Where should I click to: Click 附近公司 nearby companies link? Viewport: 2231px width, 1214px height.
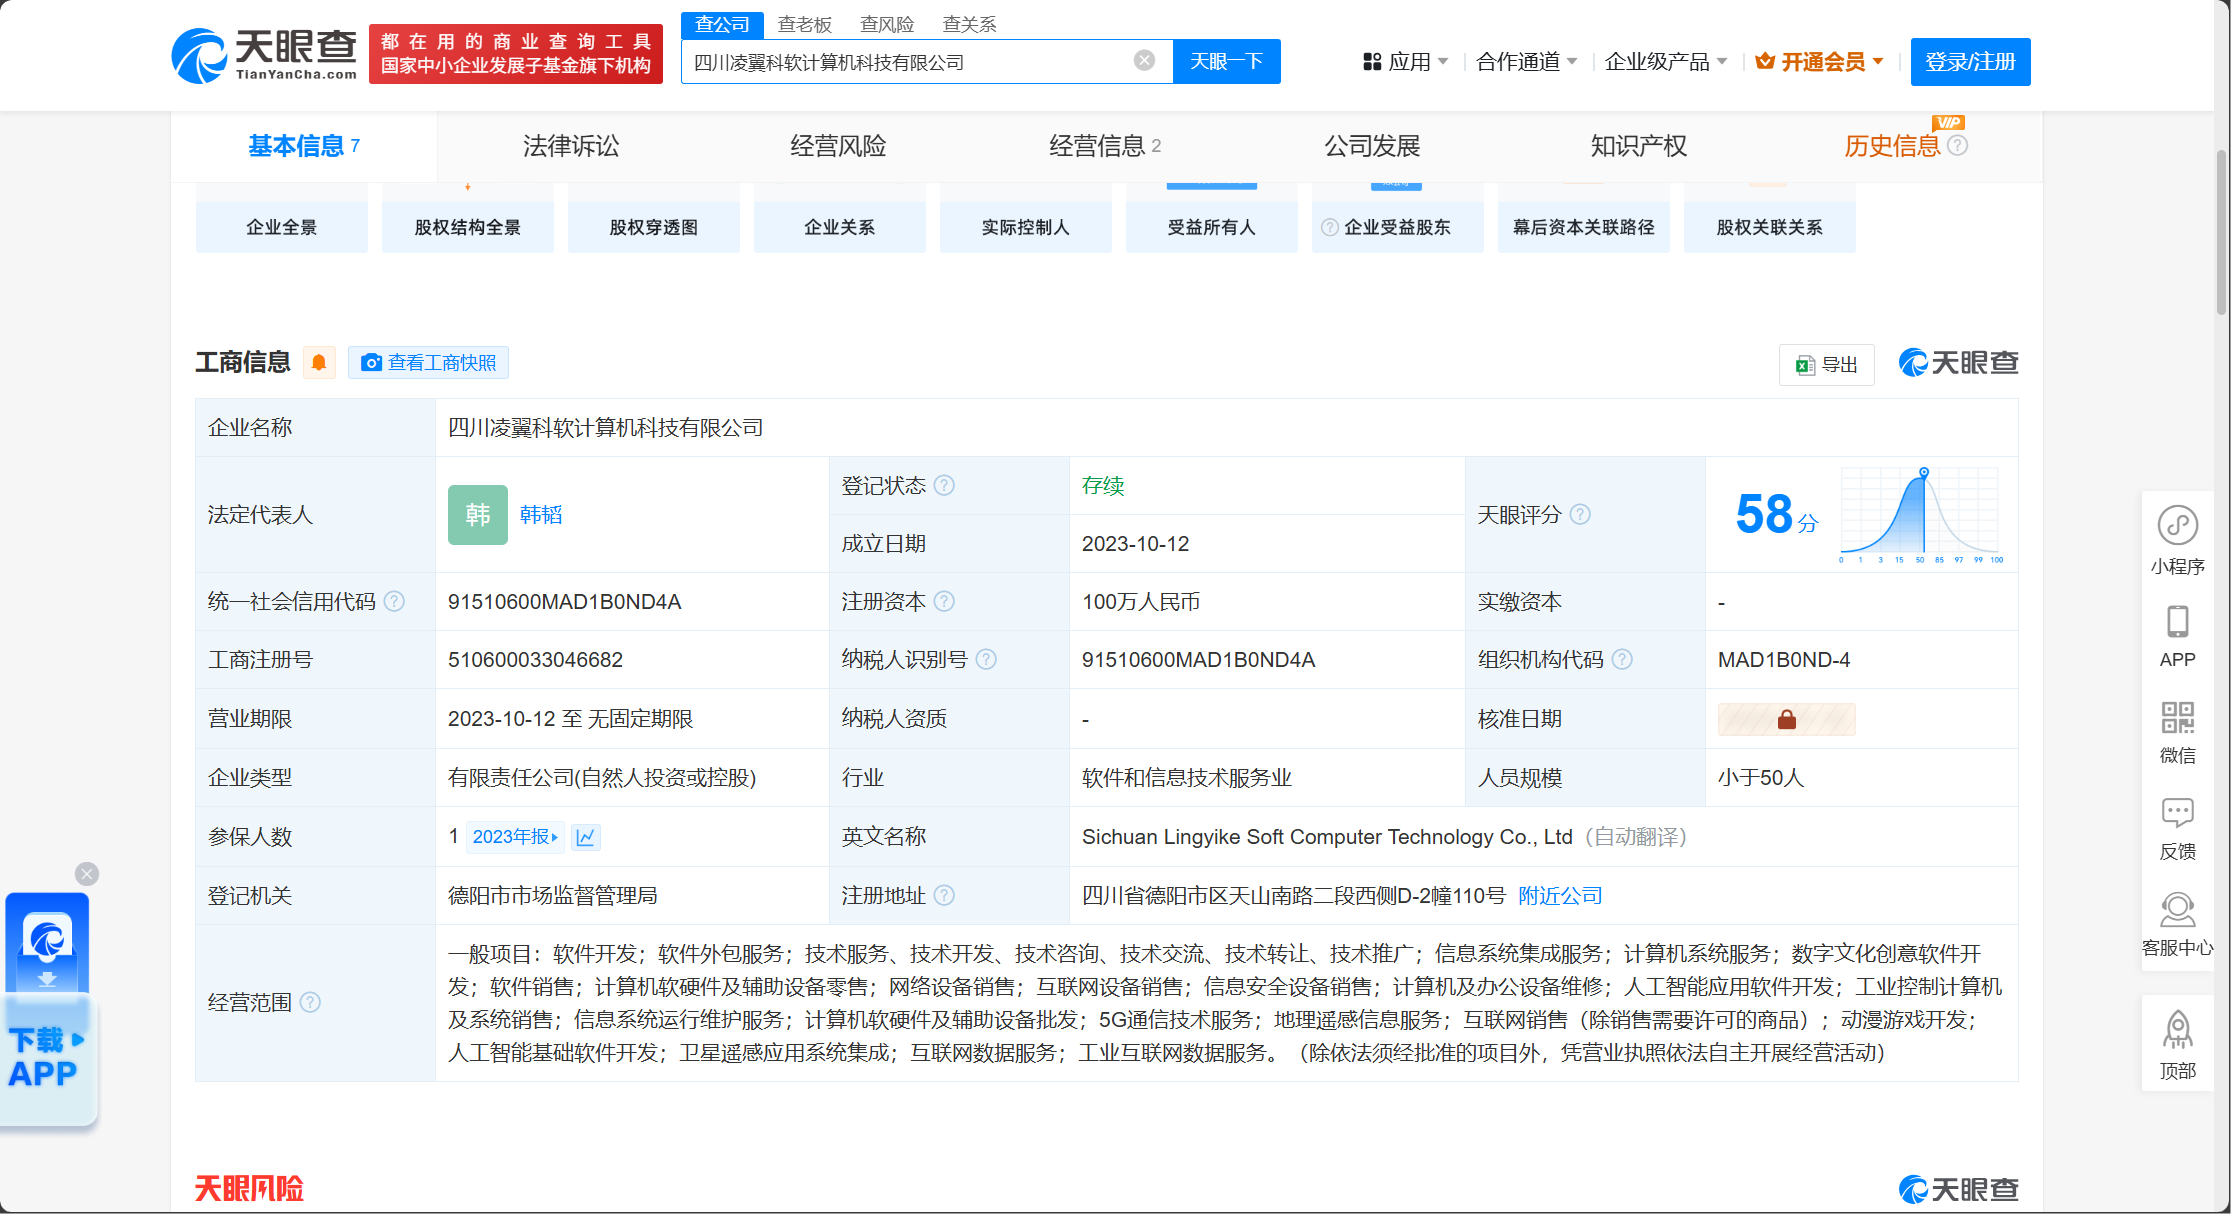[x=1560, y=896]
